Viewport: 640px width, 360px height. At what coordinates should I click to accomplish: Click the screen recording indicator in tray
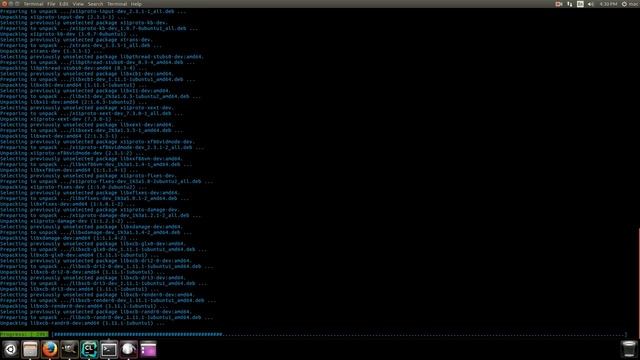pos(559,4)
